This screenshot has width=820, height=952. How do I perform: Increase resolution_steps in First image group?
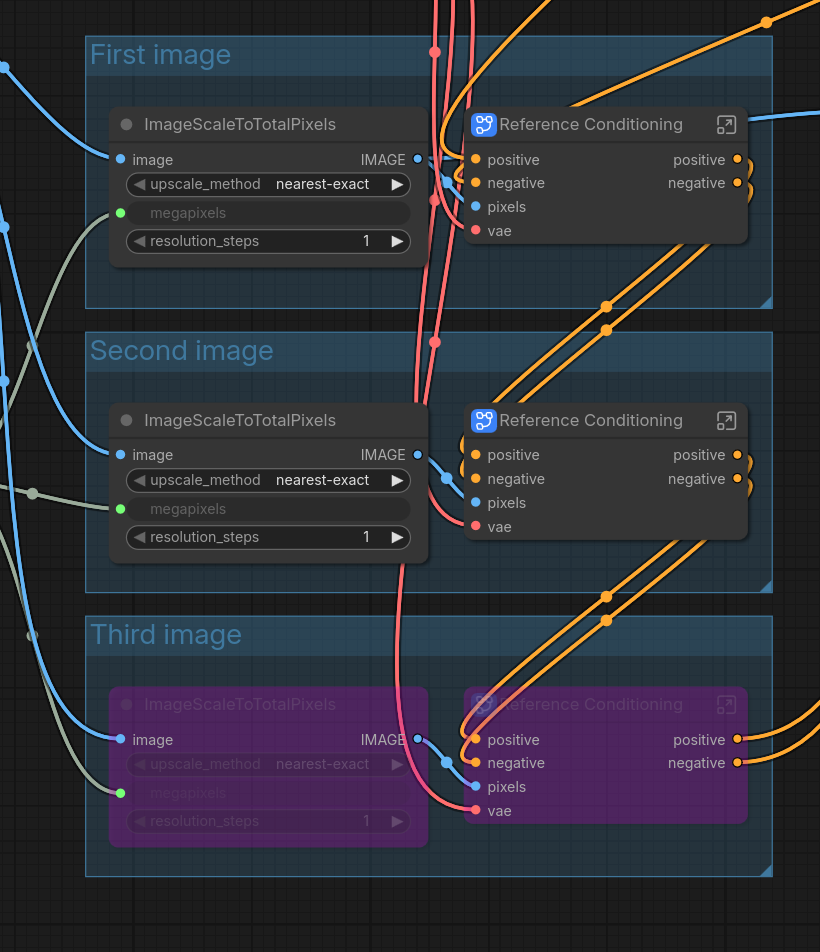397,241
